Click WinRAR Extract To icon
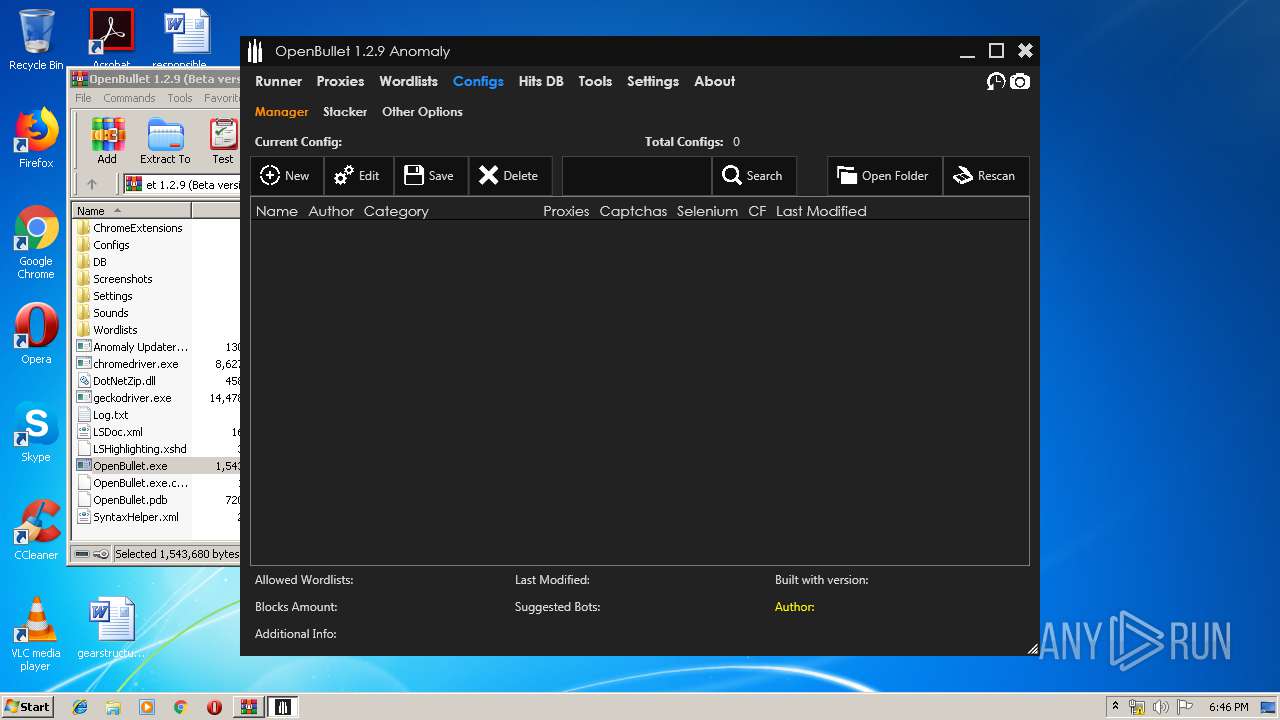This screenshot has width=1280, height=720. (x=165, y=141)
